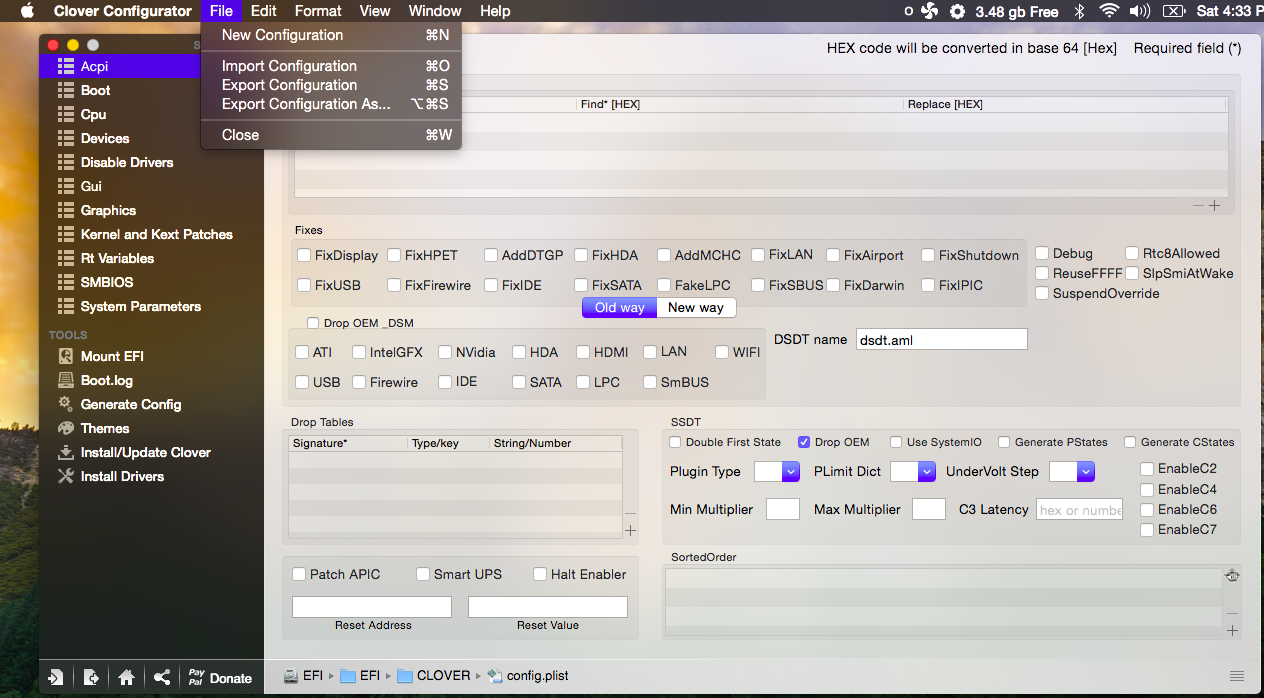Choose New Configuration from File menu
The height and width of the screenshot is (698, 1264).
point(331,35)
